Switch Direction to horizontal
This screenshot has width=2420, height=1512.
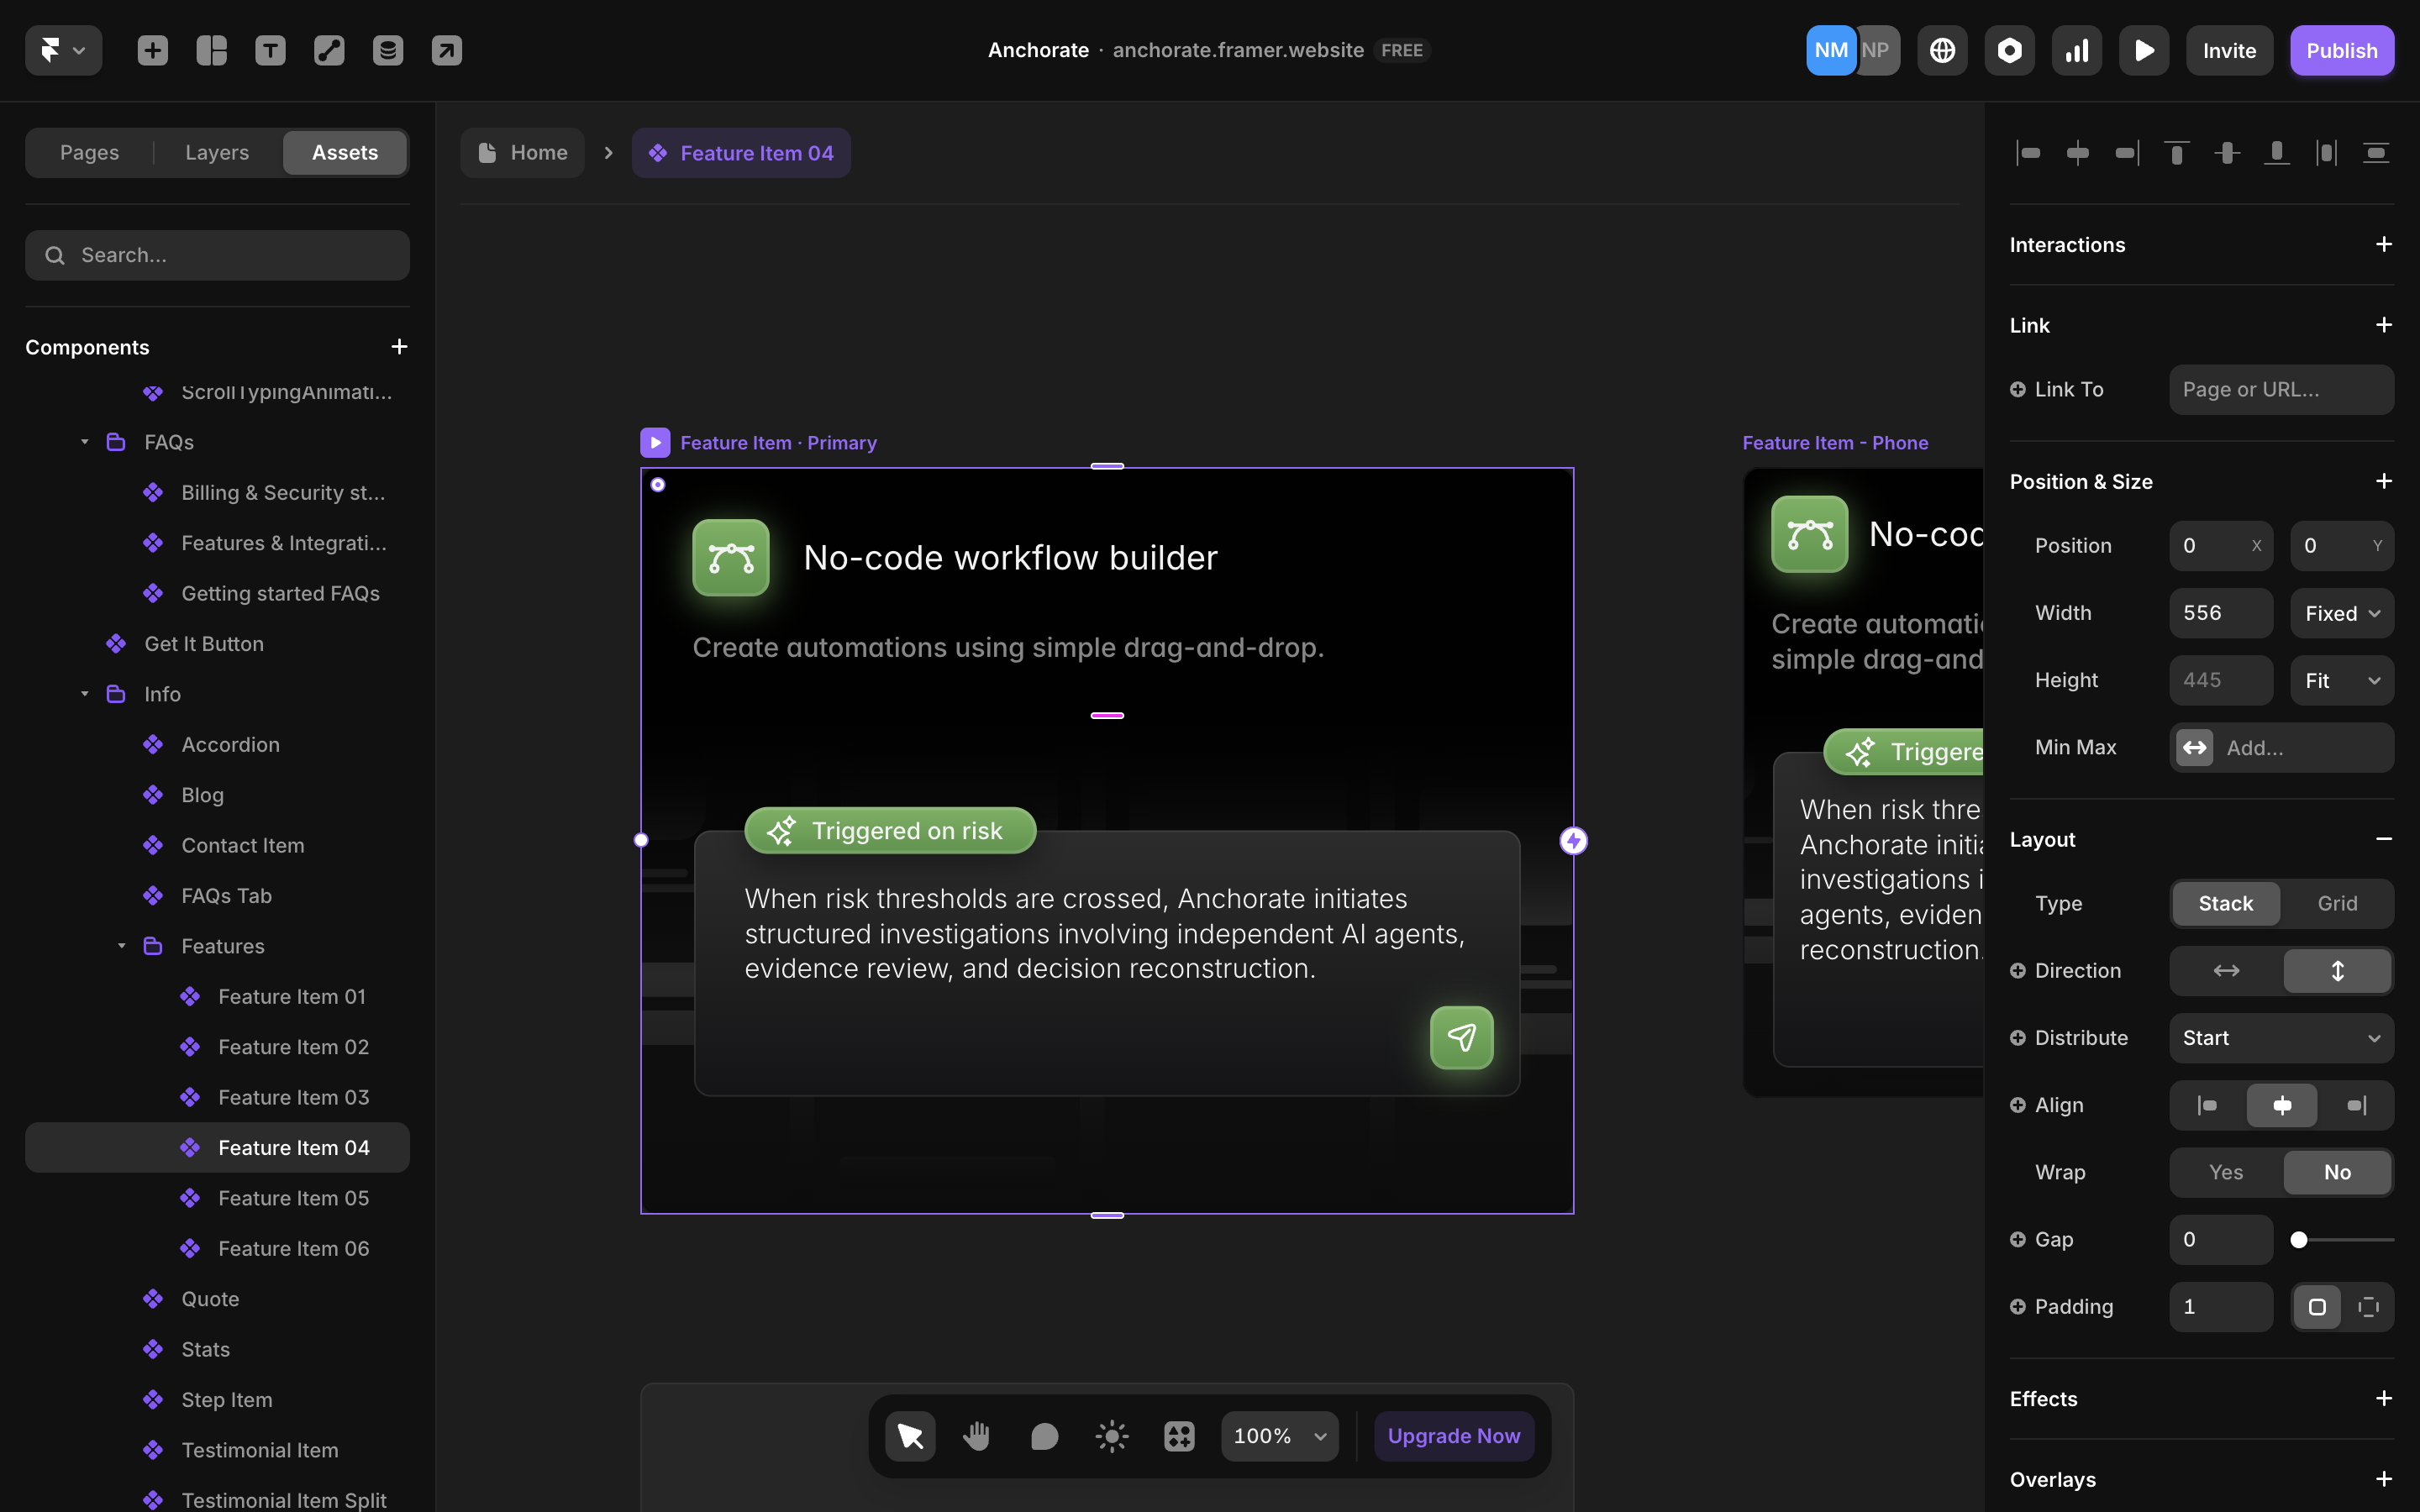[x=2225, y=970]
